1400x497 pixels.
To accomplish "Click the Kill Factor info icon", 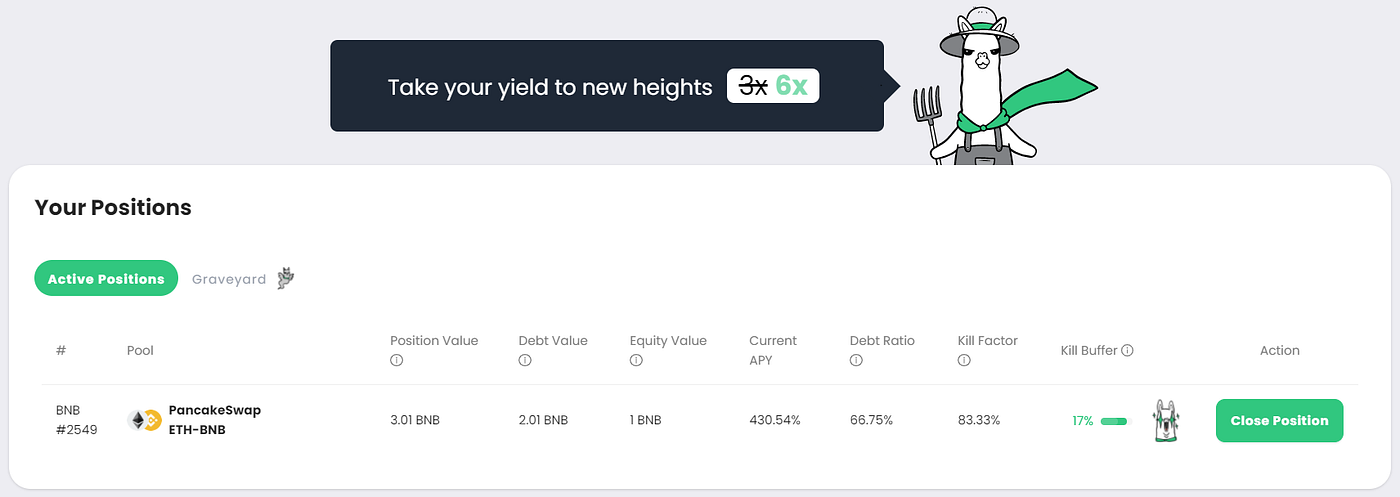I will (963, 361).
